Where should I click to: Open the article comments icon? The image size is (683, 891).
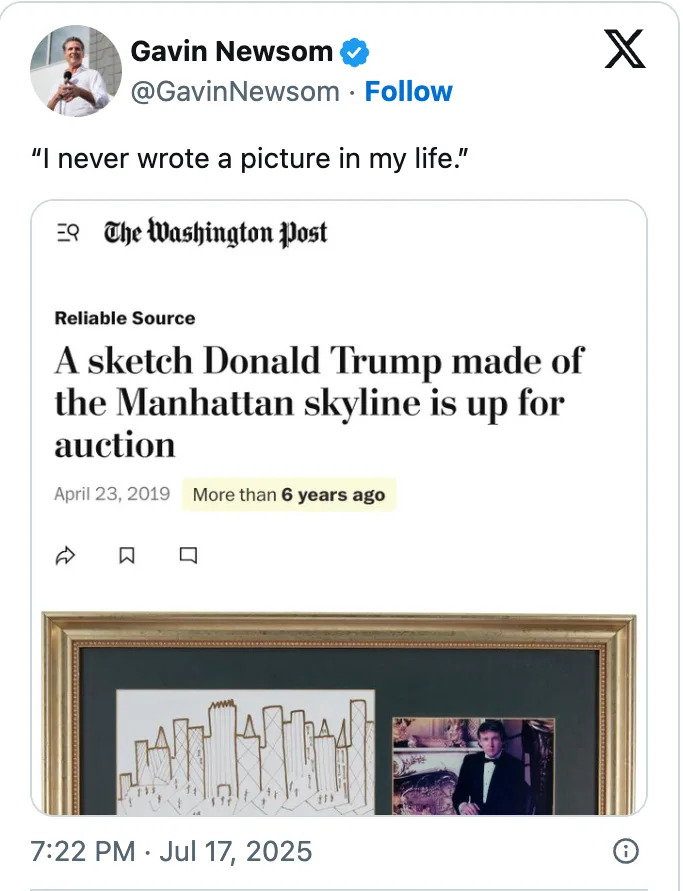tap(188, 556)
